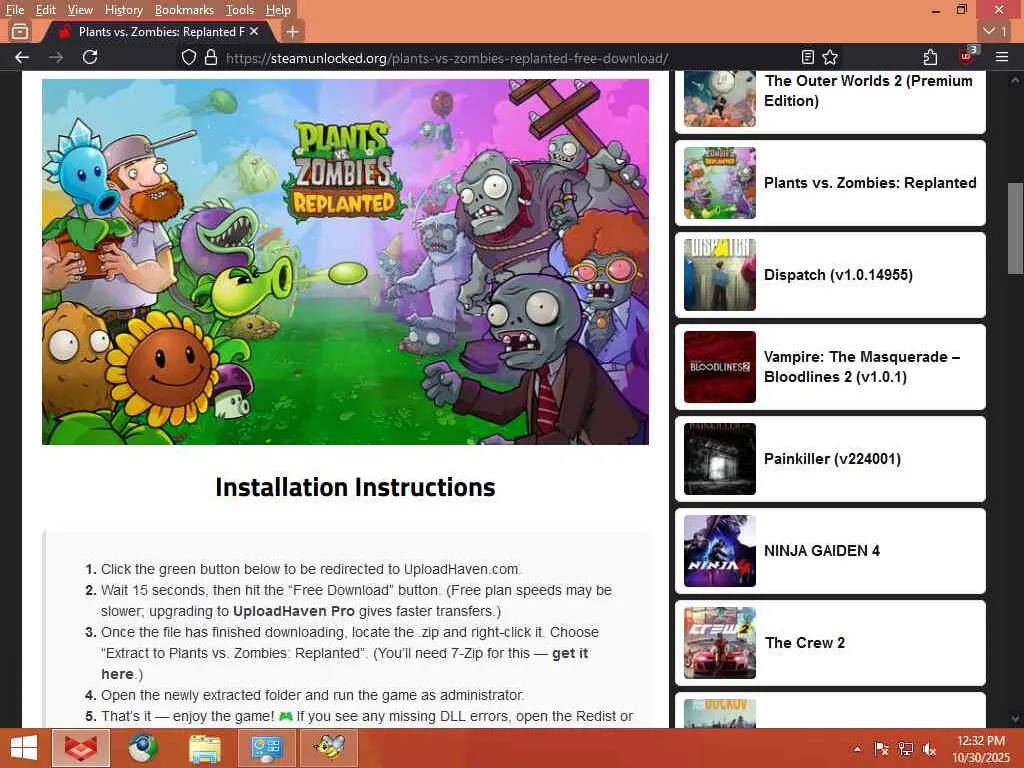Click the muted volume tray icon
This screenshot has width=1024, height=768.
(x=929, y=749)
